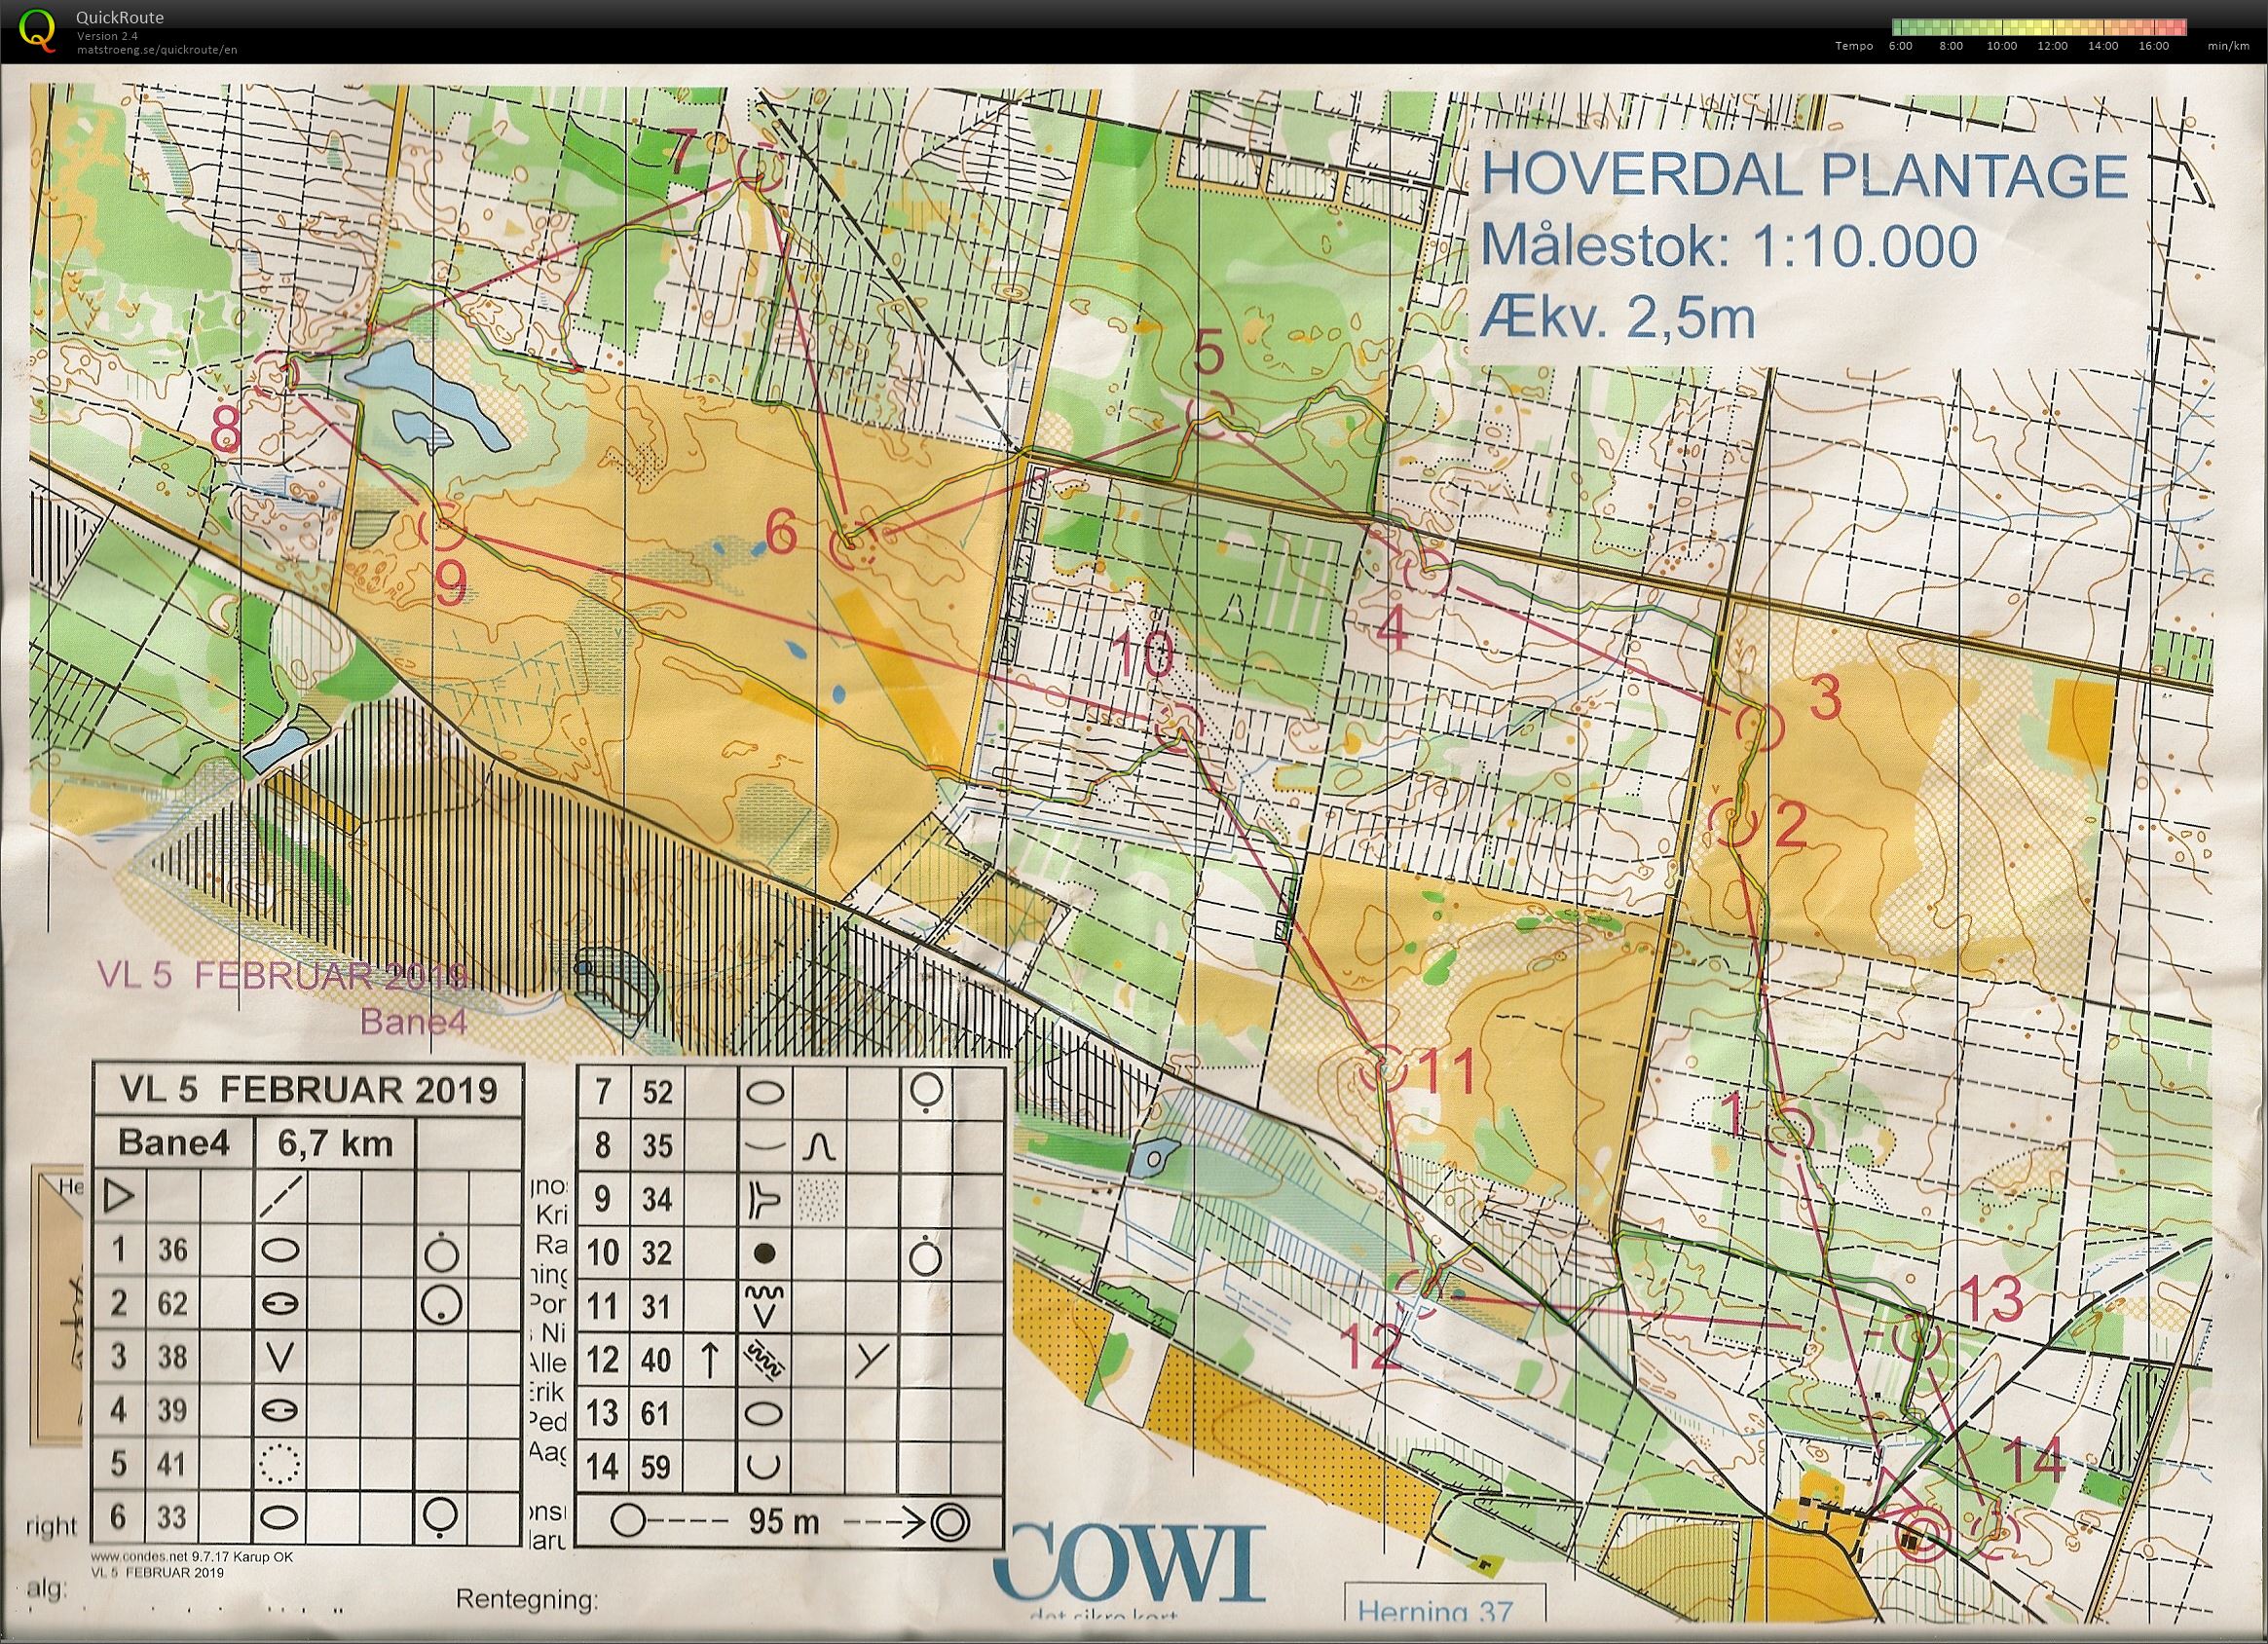Click the '95 m' finish distance text

click(786, 1522)
